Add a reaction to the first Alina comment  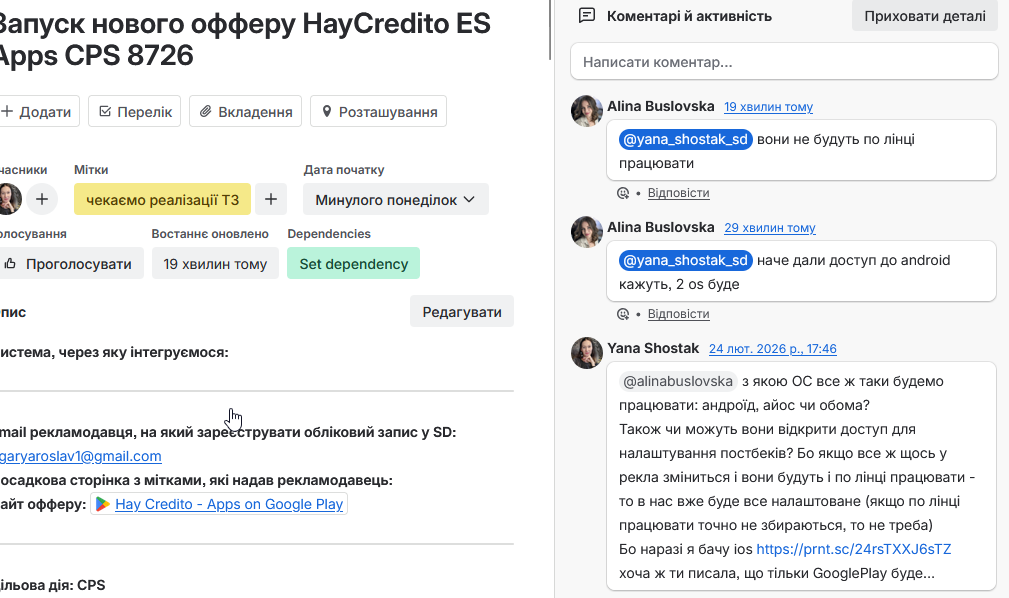pos(623,193)
